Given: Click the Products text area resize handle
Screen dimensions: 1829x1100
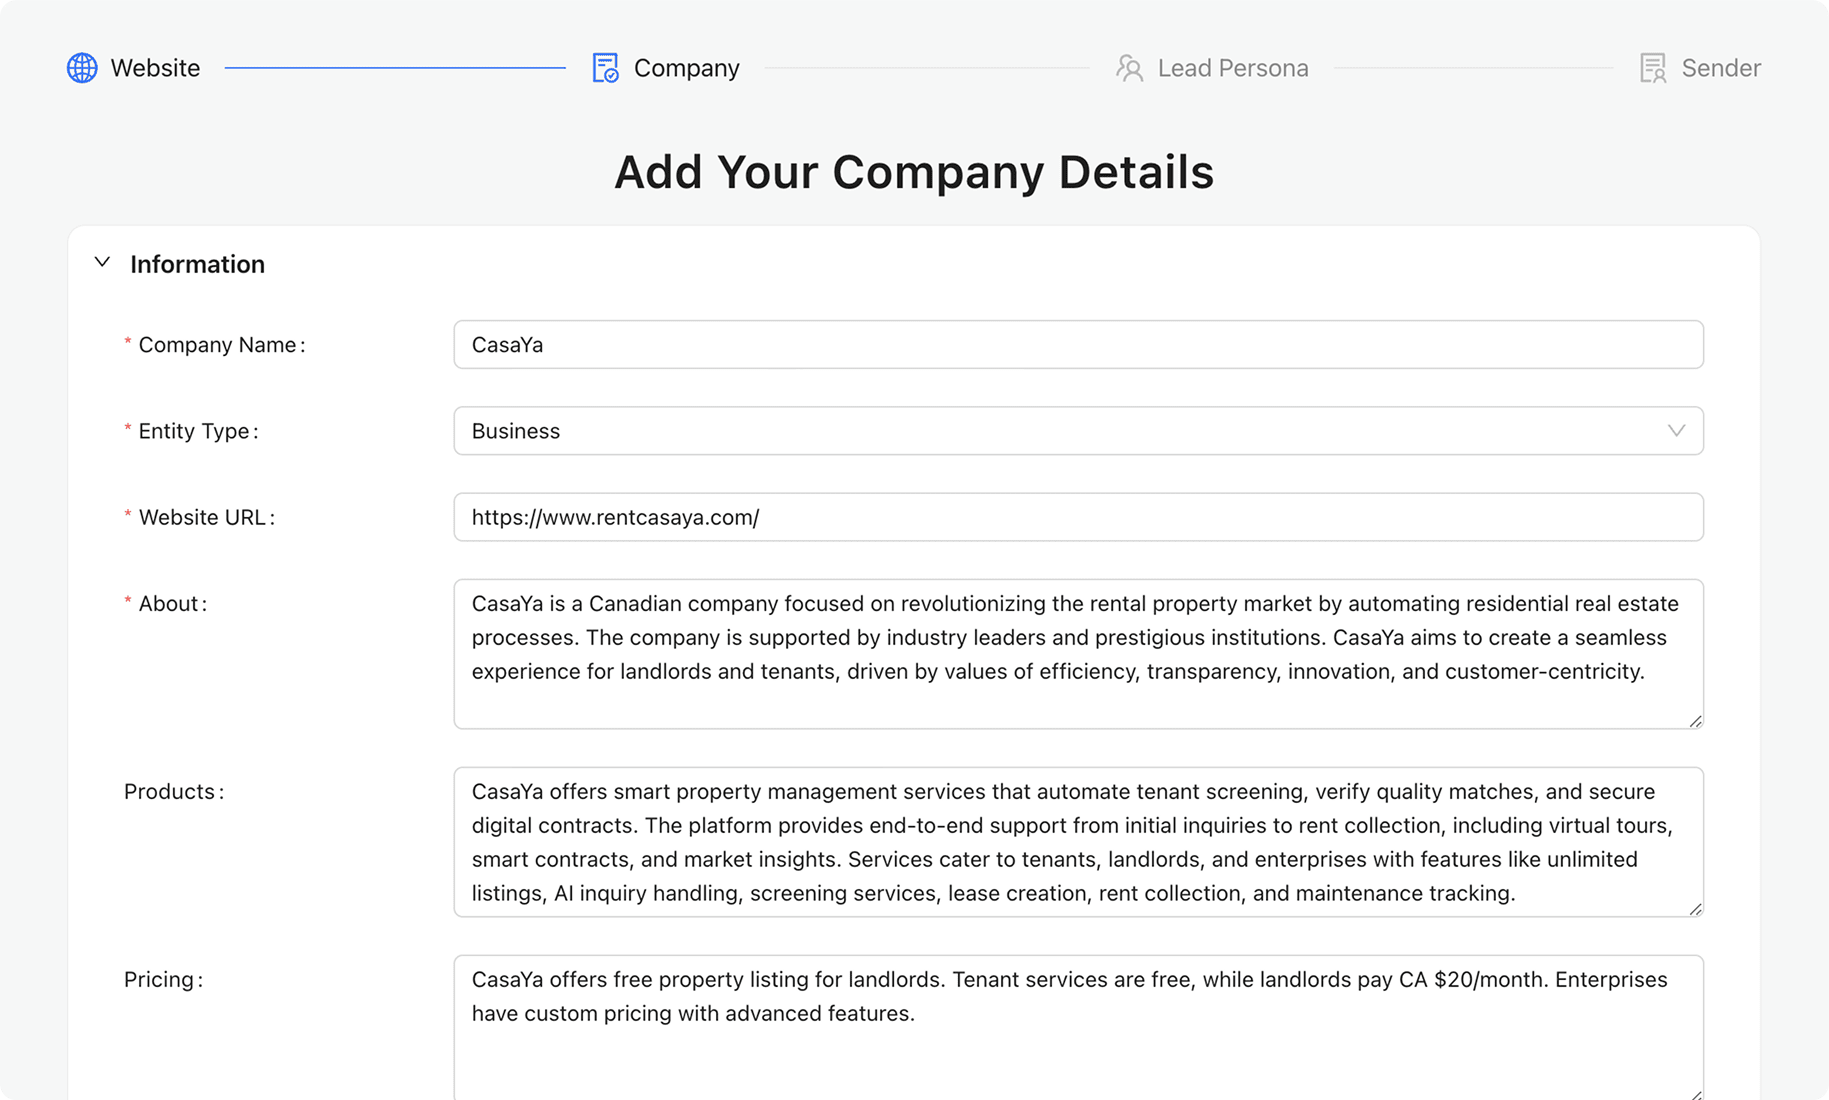Looking at the screenshot, I should pyautogui.click(x=1695, y=909).
